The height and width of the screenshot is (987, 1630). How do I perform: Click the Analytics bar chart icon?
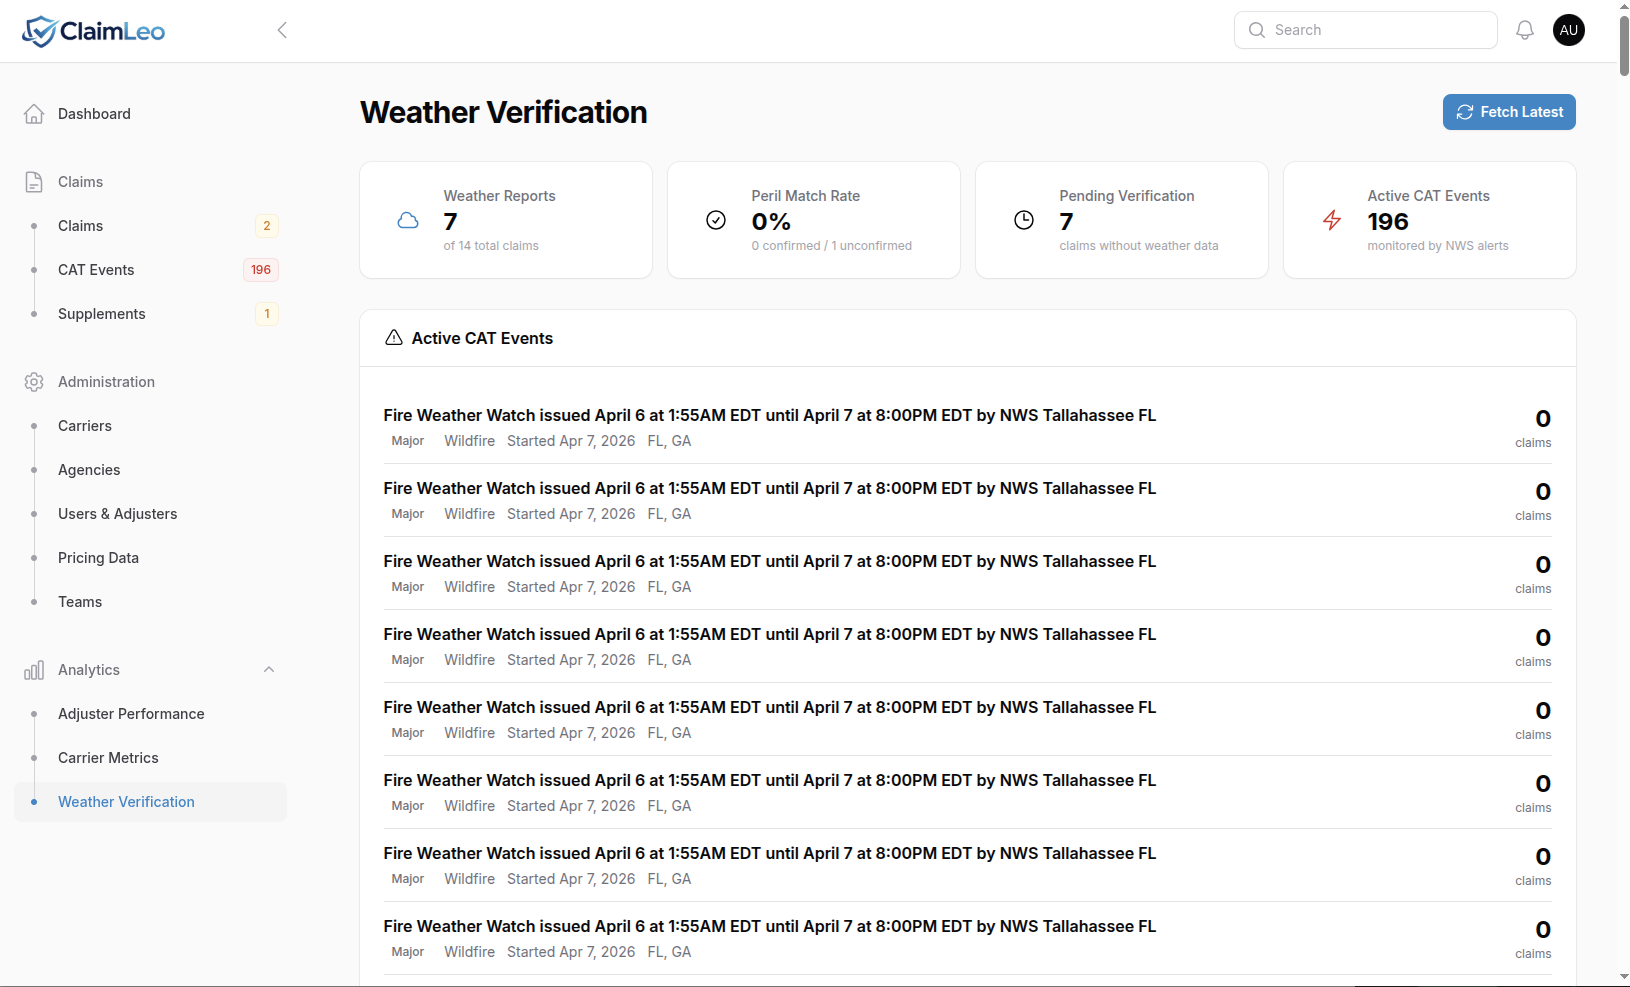pyautogui.click(x=34, y=670)
